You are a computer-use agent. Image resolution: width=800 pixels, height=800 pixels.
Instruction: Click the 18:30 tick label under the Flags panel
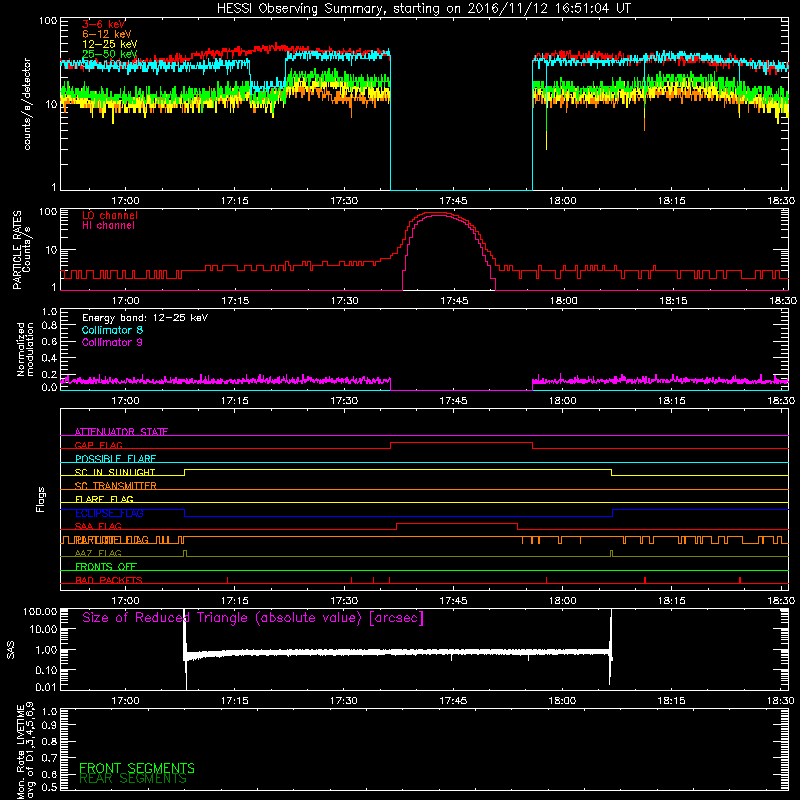[781, 601]
